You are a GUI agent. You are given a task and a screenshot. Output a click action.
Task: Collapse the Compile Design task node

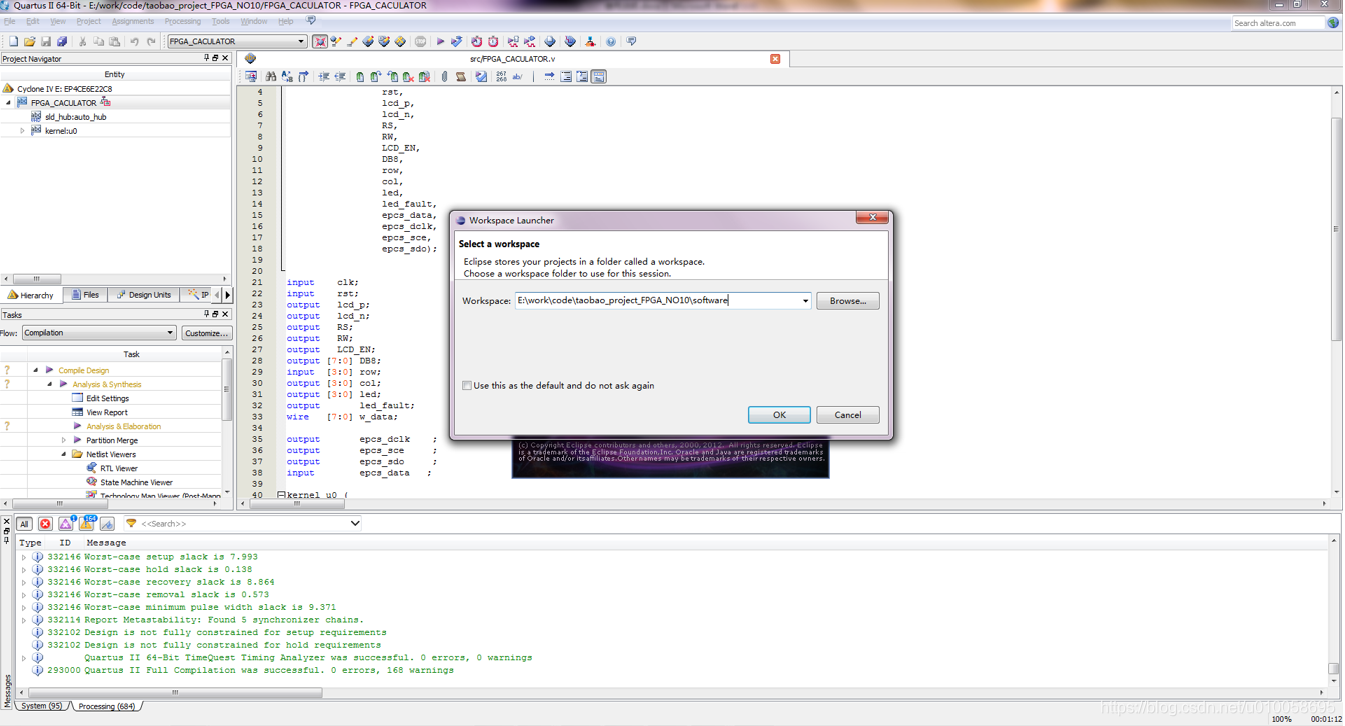point(36,370)
